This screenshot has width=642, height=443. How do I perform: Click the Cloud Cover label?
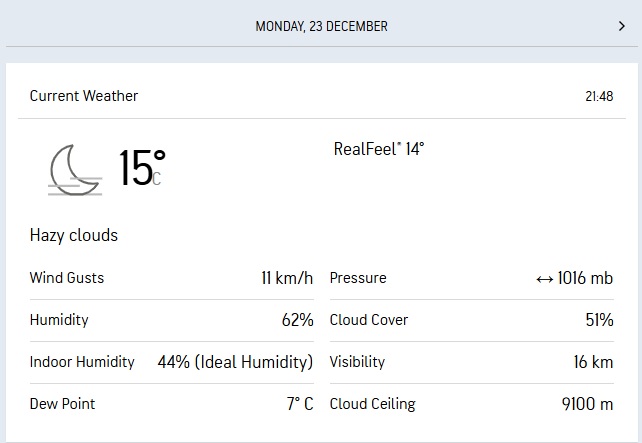click(x=369, y=320)
